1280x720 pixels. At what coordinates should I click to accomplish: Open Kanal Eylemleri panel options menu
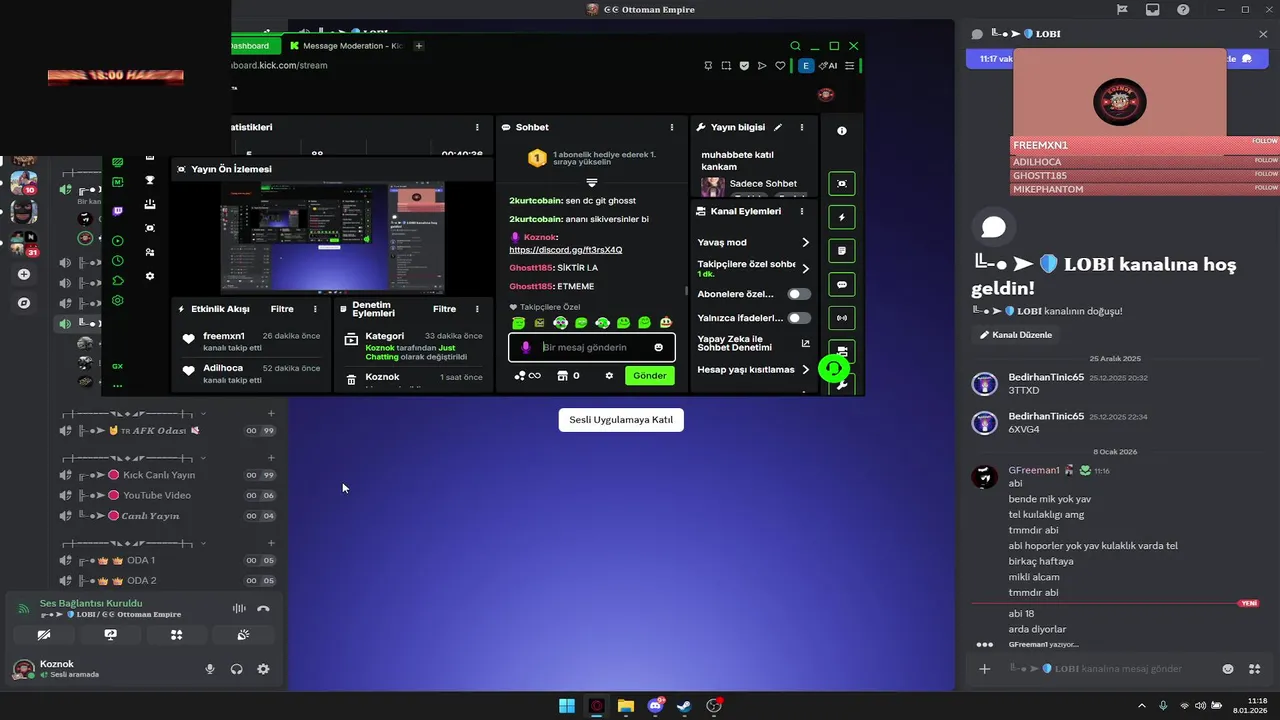pos(801,212)
